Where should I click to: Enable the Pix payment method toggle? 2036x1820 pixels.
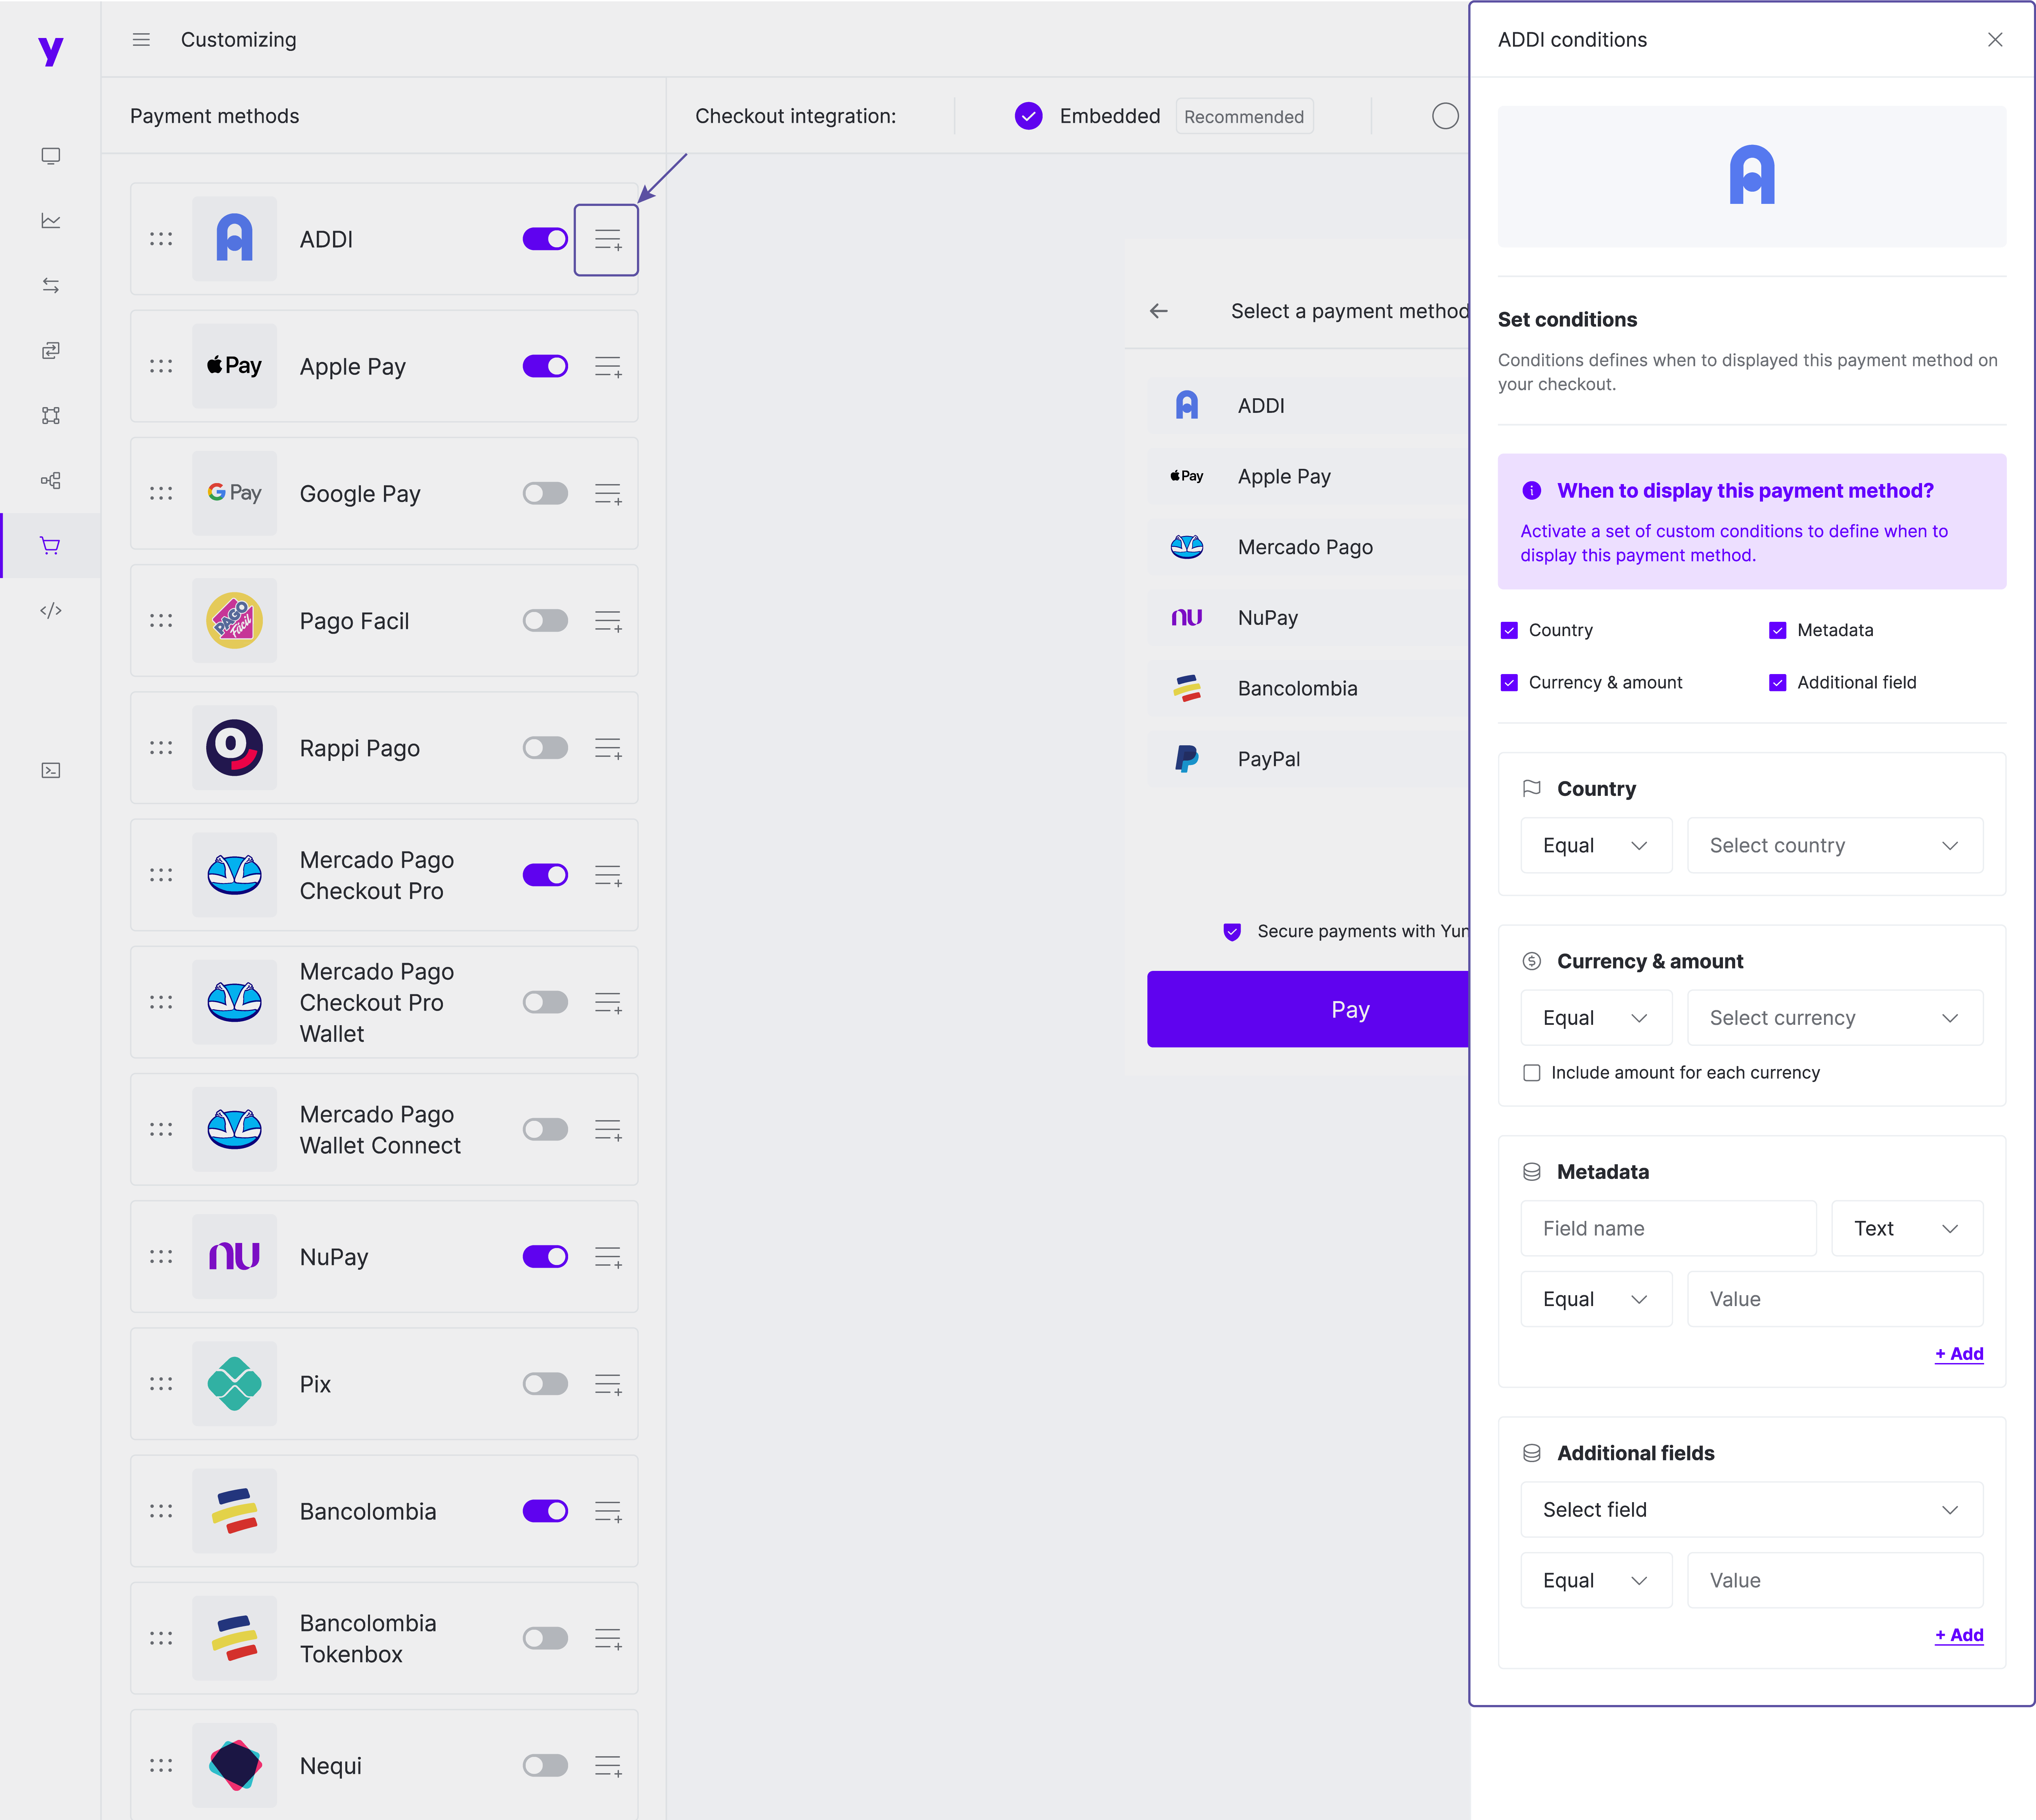tap(545, 1384)
